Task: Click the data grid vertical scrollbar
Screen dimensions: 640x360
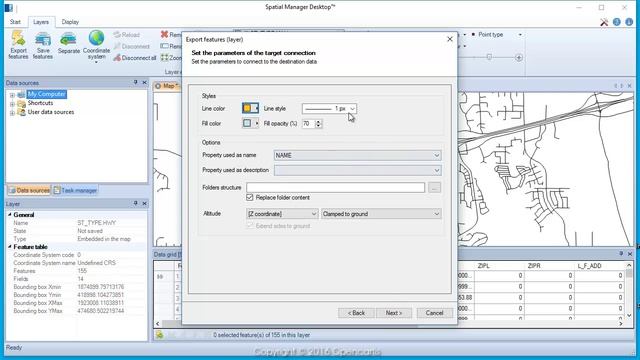Action: coord(629,290)
